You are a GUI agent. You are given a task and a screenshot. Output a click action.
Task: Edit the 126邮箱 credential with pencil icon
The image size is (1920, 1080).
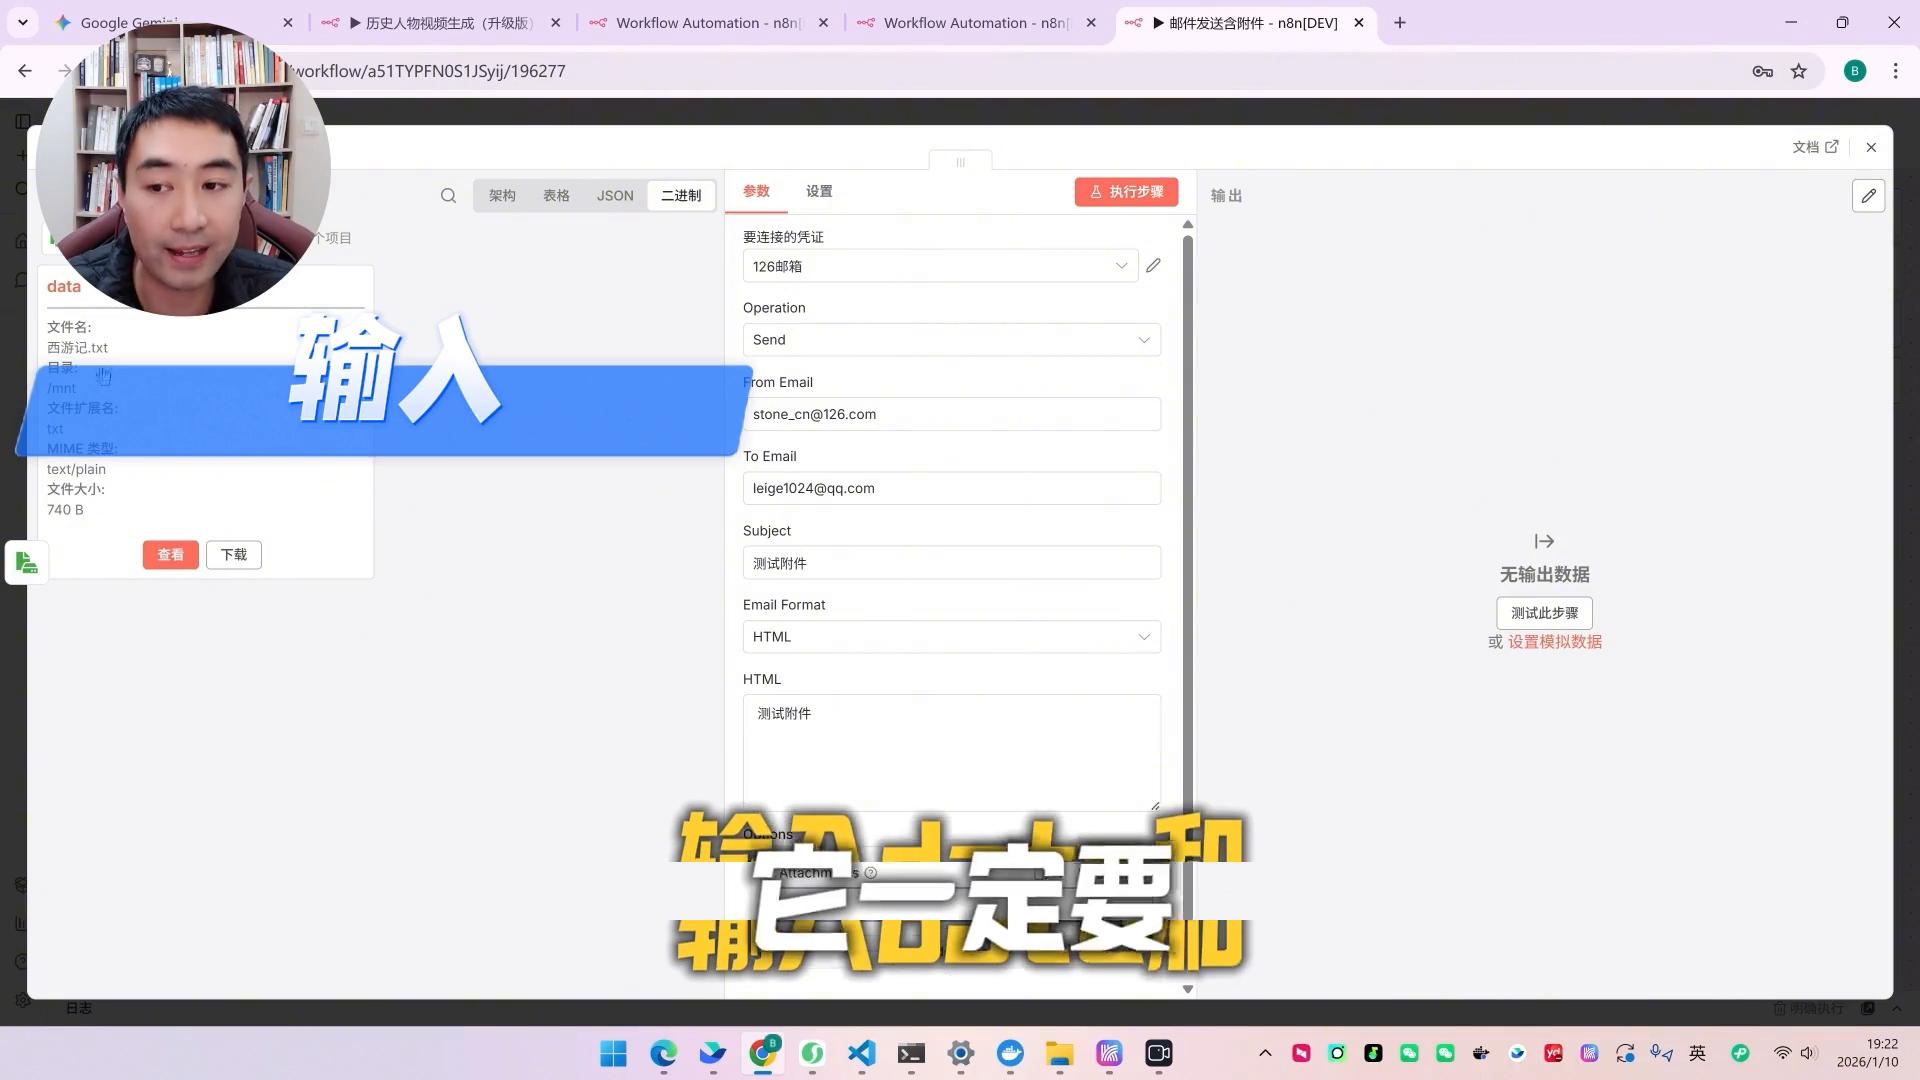pos(1153,266)
